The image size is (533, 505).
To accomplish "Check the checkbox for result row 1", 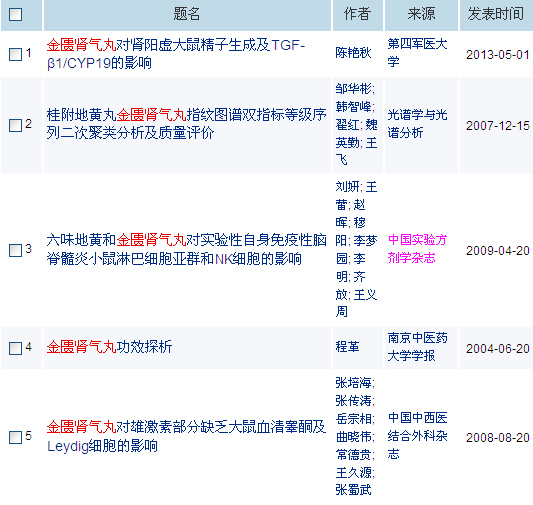I will pos(15,54).
